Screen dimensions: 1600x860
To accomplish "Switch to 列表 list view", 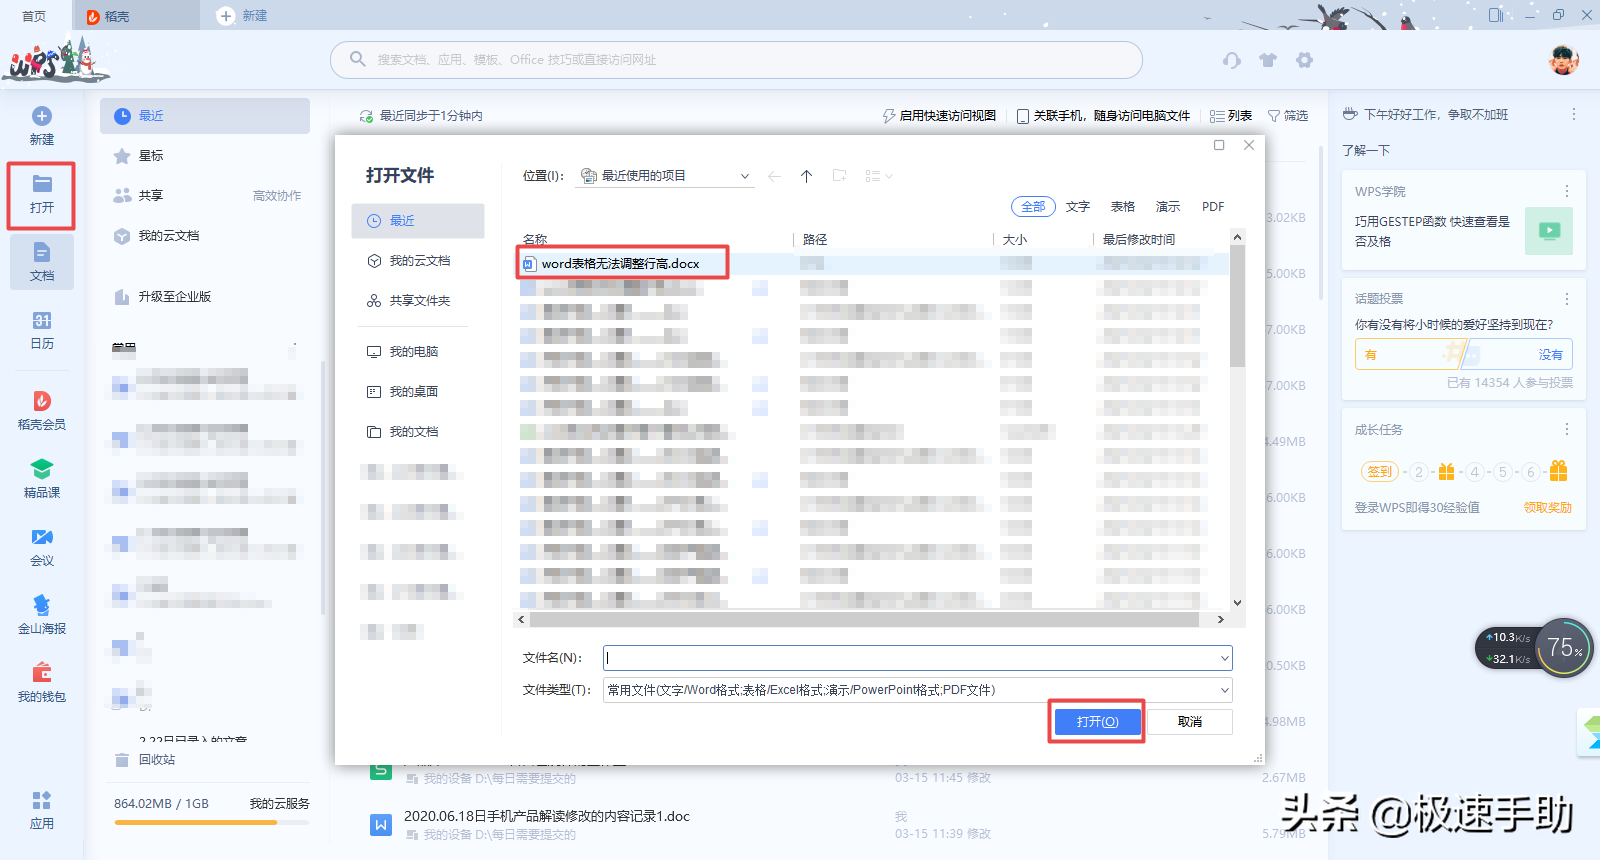I will pyautogui.click(x=1231, y=116).
